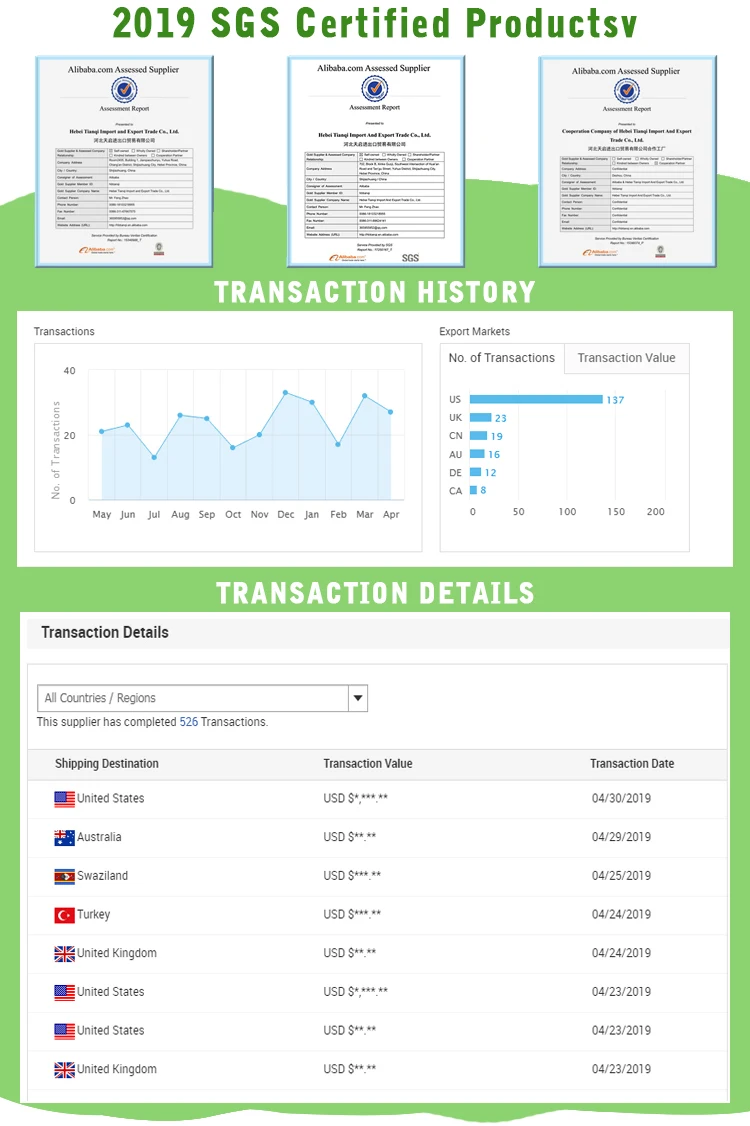Screen dimensions: 750x1126
Task: Click the CN bar showing 19
Action: 478,435
